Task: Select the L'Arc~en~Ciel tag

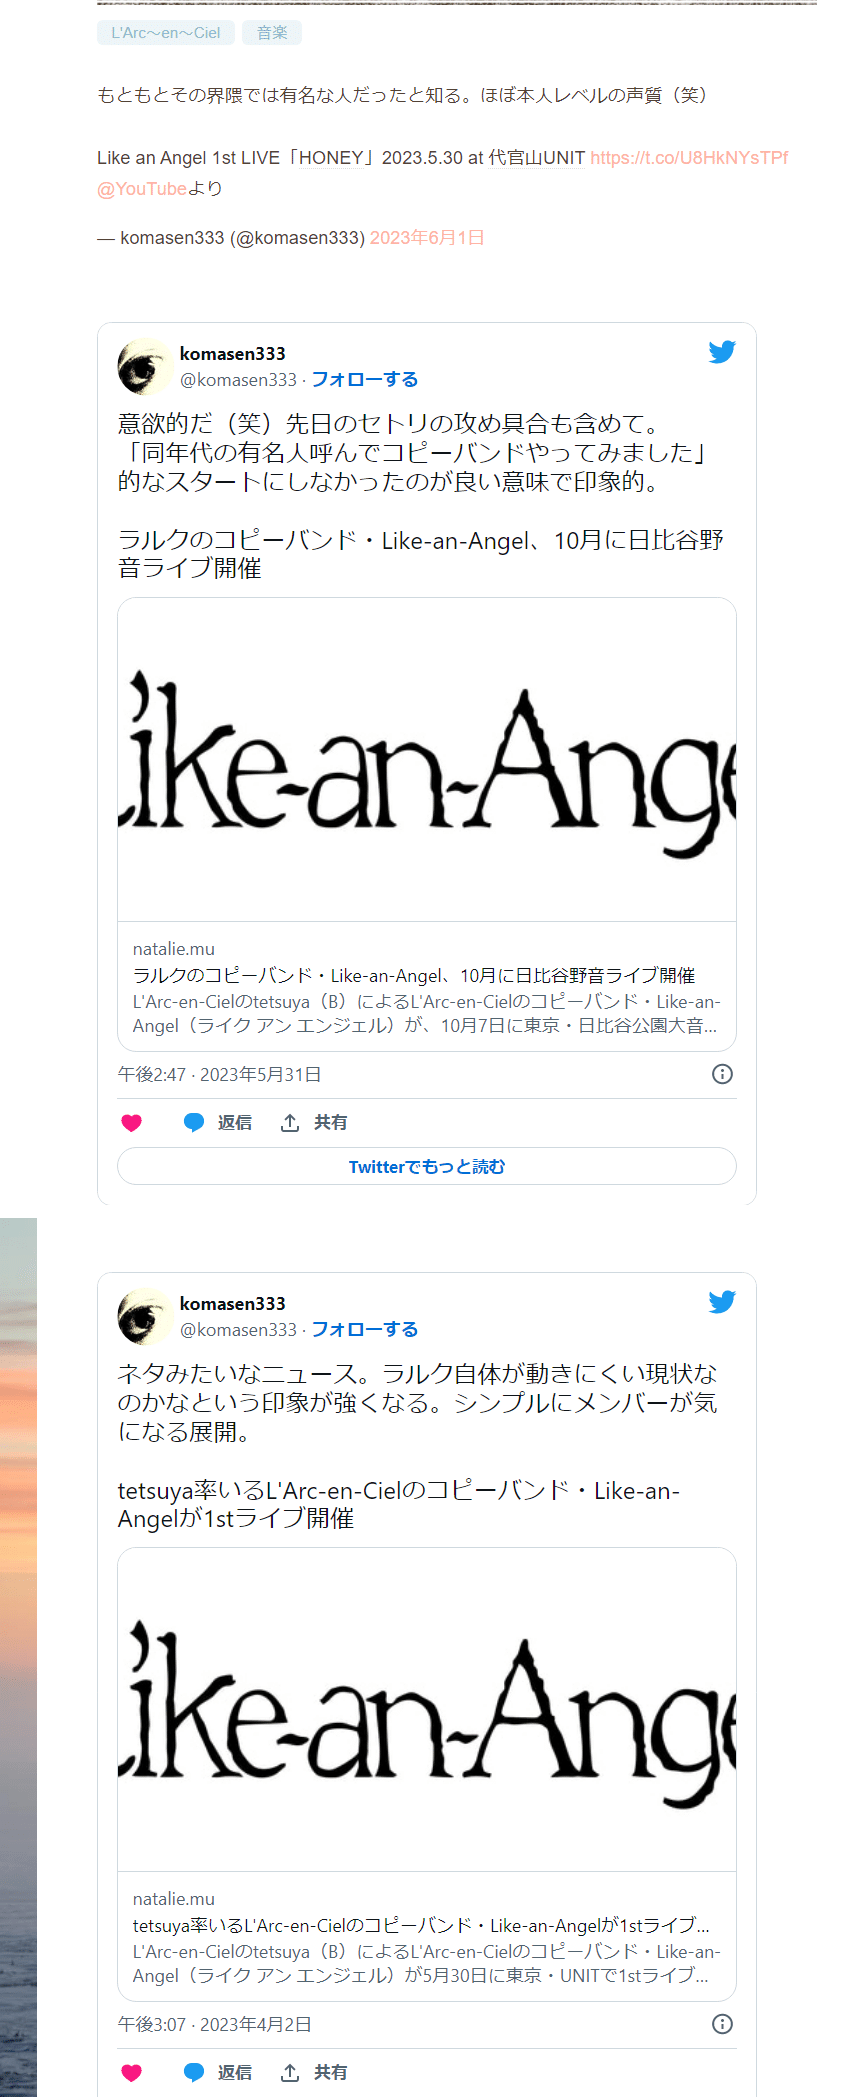Action: pyautogui.click(x=166, y=33)
